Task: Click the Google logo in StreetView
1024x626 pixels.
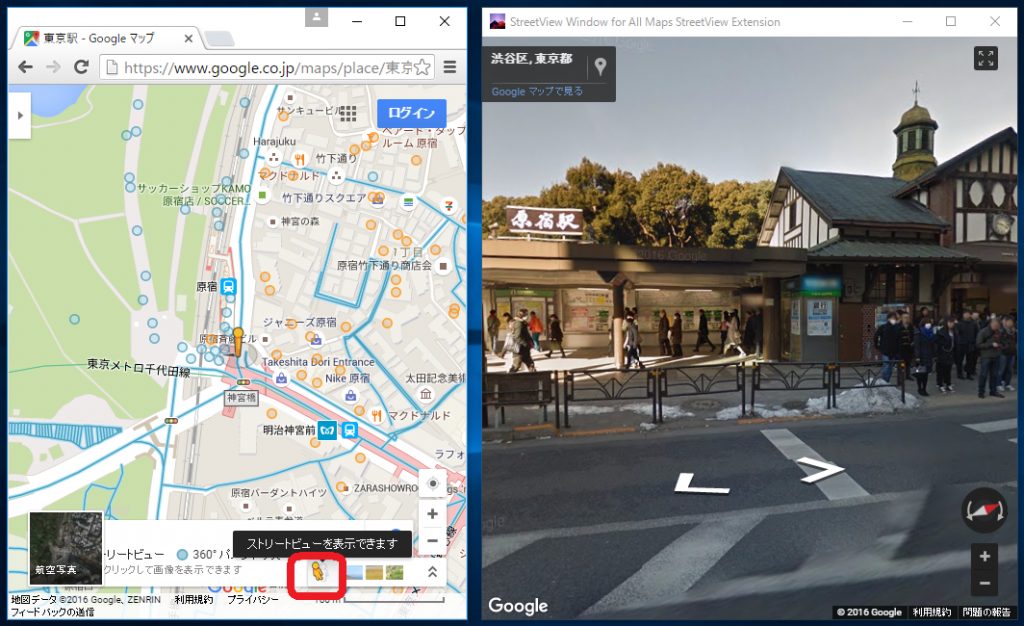Action: tap(518, 605)
